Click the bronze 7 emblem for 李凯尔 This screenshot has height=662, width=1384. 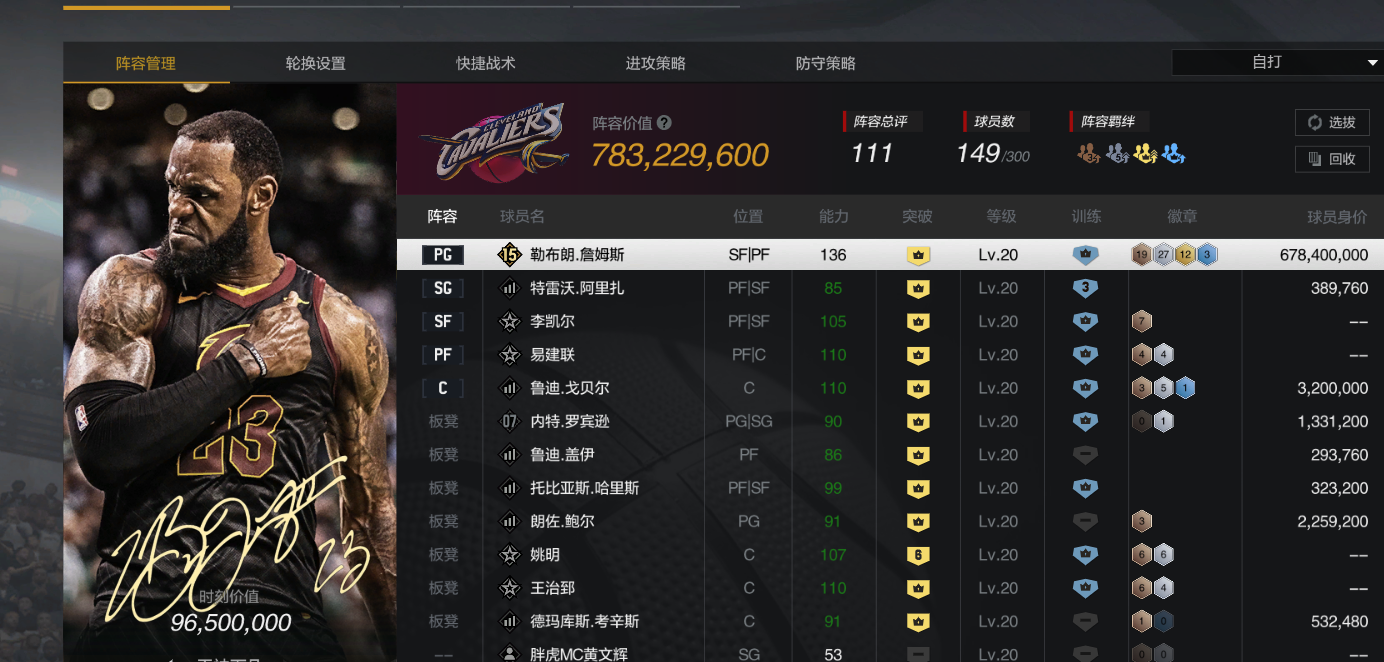[1141, 322]
